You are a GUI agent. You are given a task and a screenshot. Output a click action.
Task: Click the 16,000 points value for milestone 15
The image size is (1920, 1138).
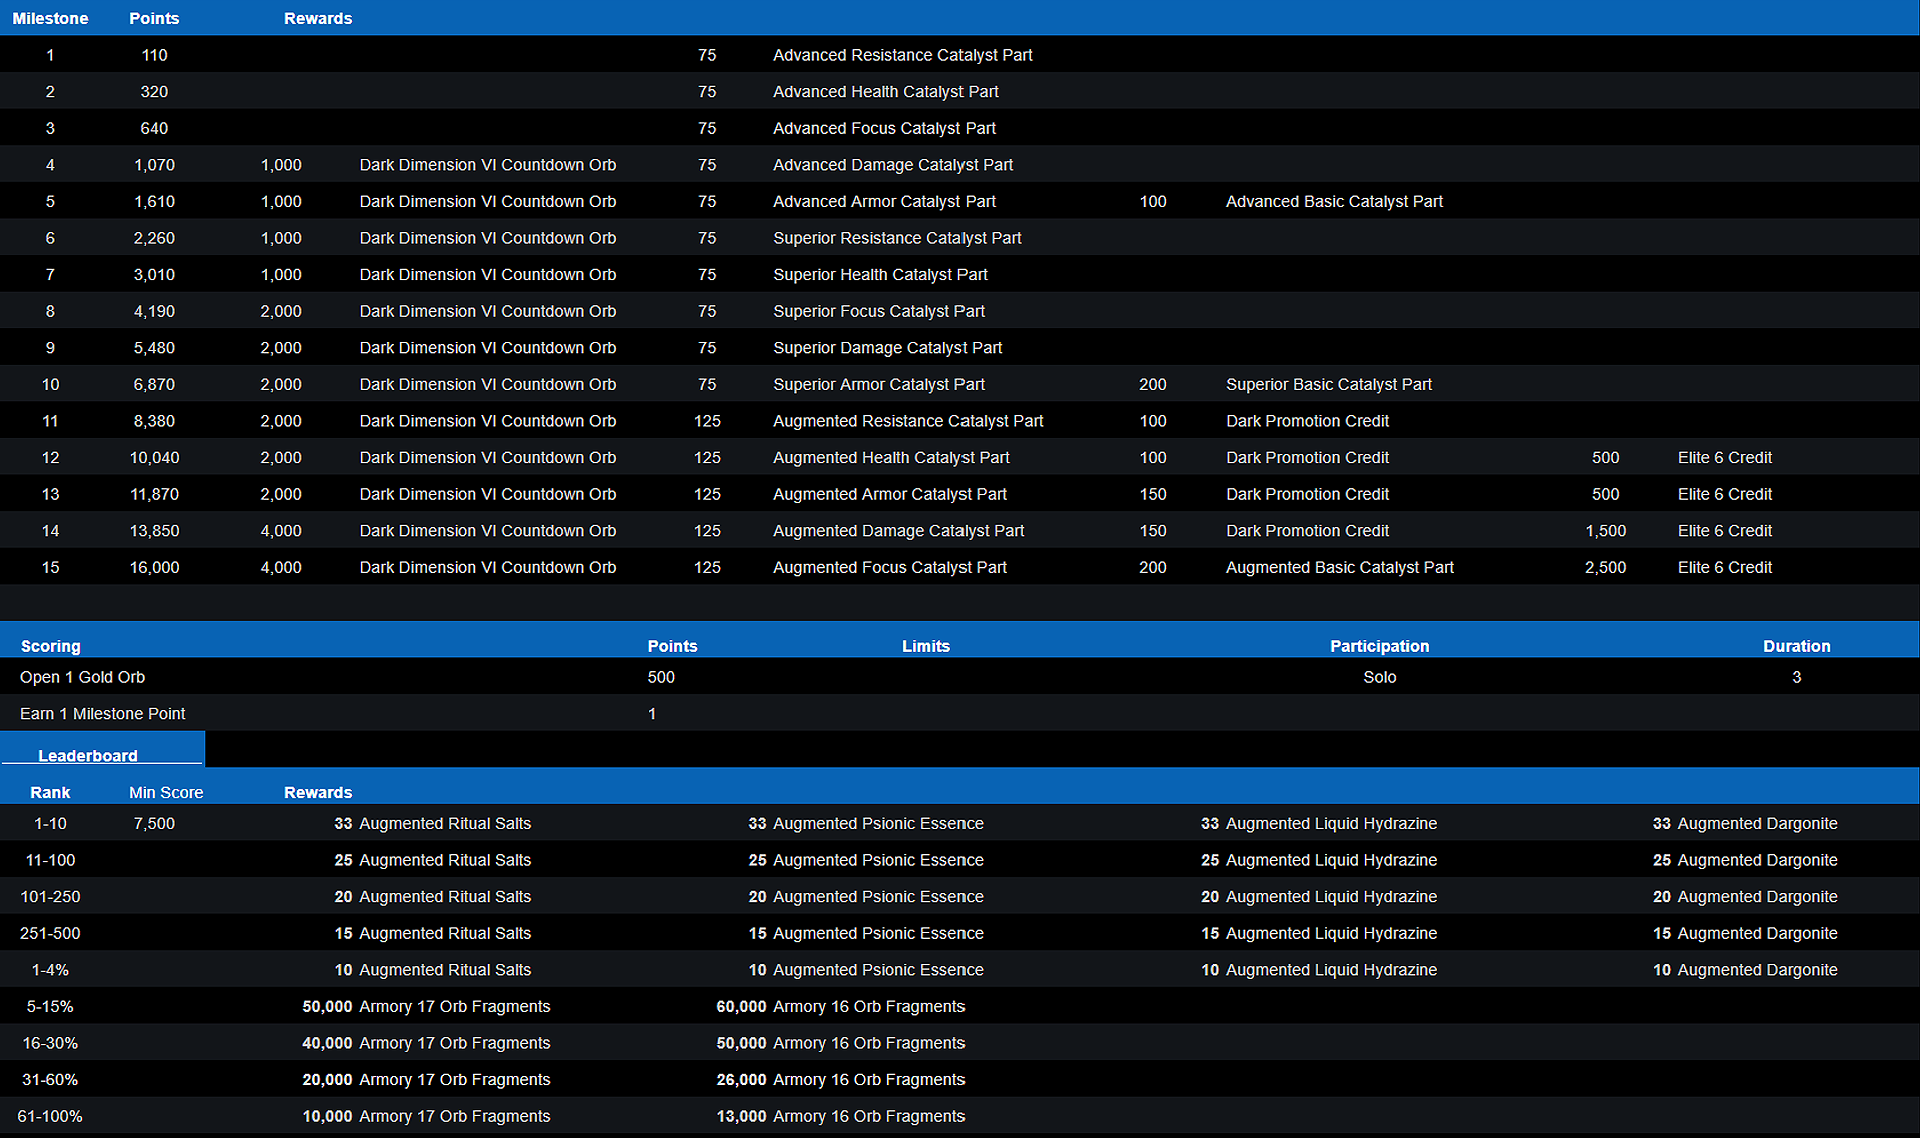coord(154,567)
